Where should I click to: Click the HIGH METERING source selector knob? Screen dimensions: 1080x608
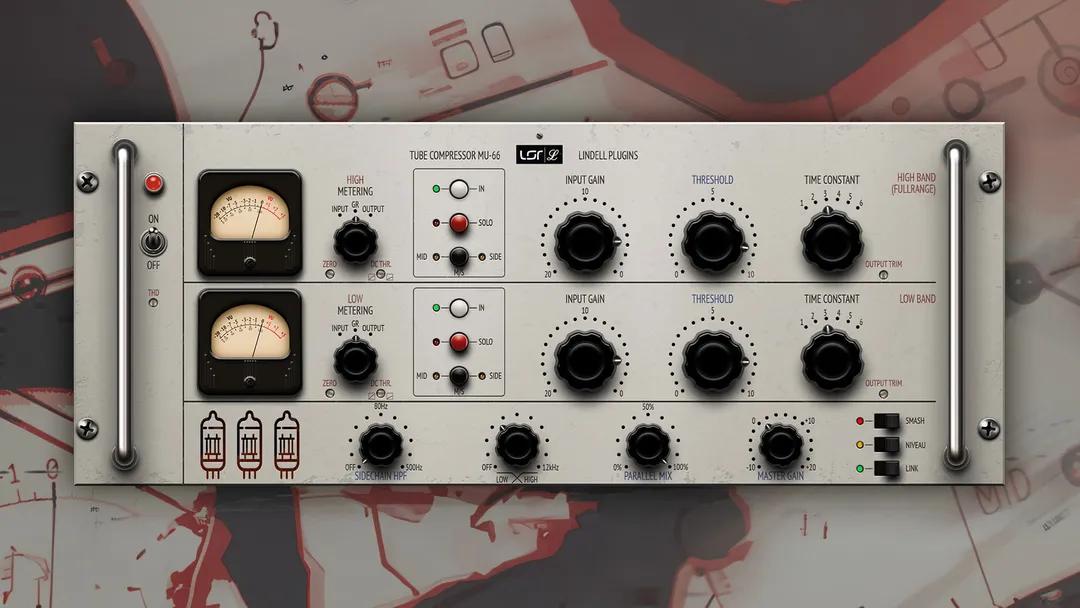[355, 240]
